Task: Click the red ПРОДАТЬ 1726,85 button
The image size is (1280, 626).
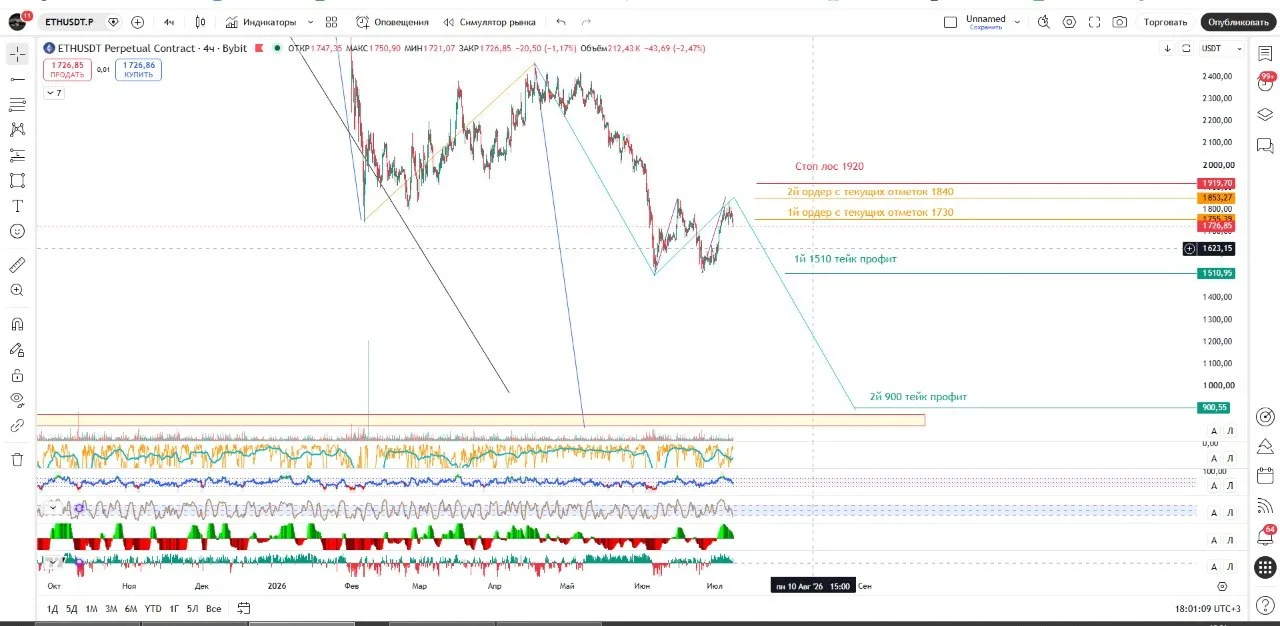Action: [x=67, y=69]
